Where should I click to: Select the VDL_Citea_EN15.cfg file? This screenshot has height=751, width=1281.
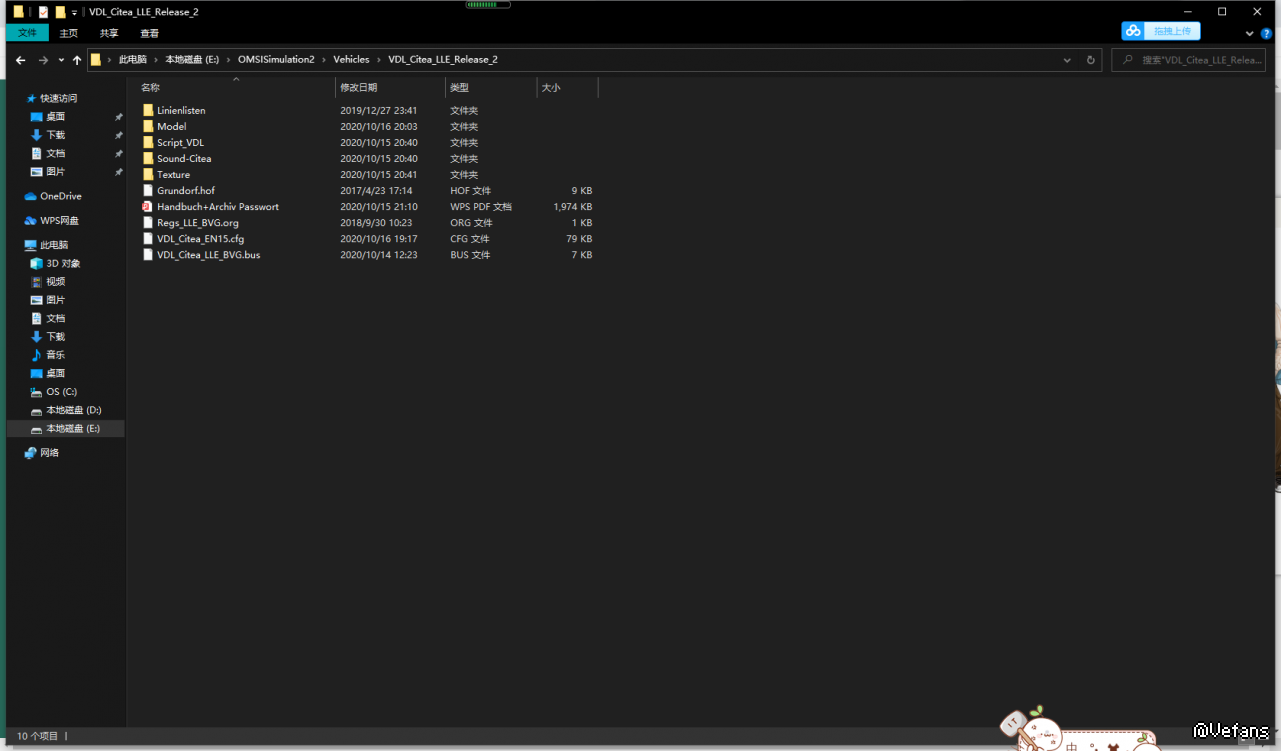200,238
